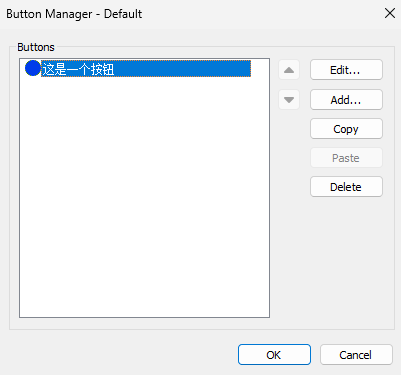The width and height of the screenshot is (401, 375).
Task: Click the Default word in window title
Action: pyautogui.click(x=123, y=14)
